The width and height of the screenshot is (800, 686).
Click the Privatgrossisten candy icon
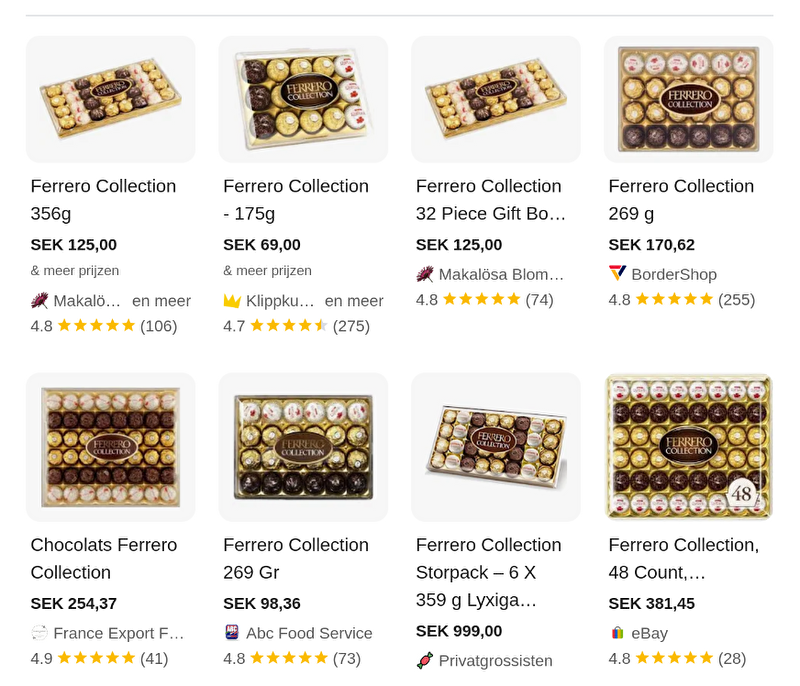(425, 660)
